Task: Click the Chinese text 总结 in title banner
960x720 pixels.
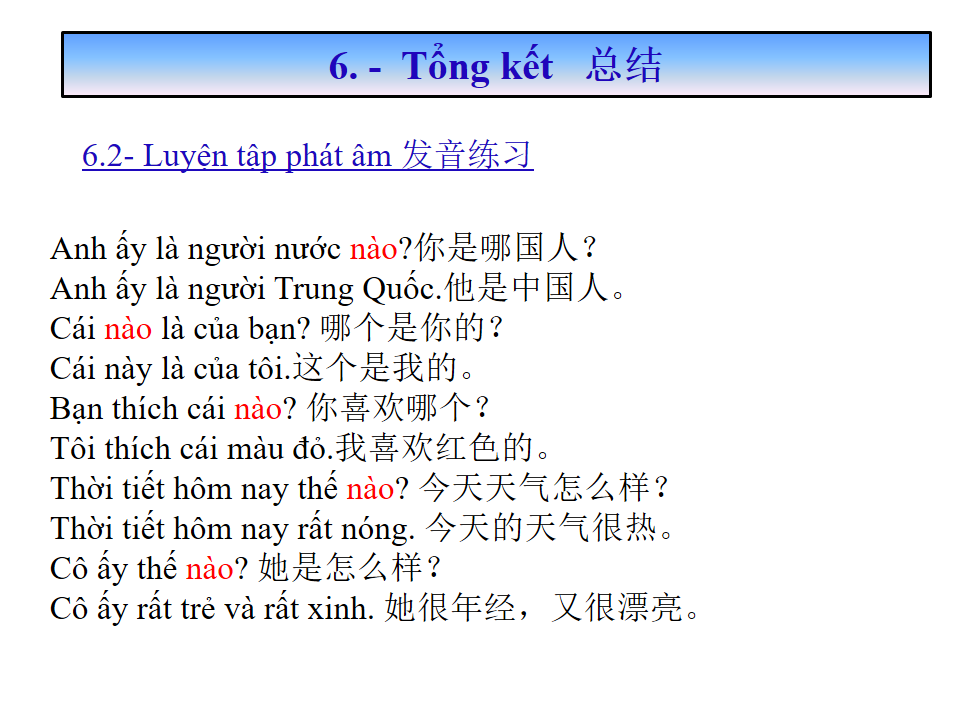Action: tap(624, 66)
